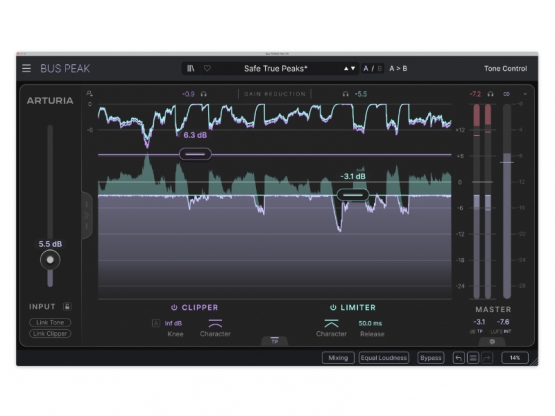Click the GAIN REDUCTION label
This screenshot has height=416, width=555.
pyautogui.click(x=275, y=94)
